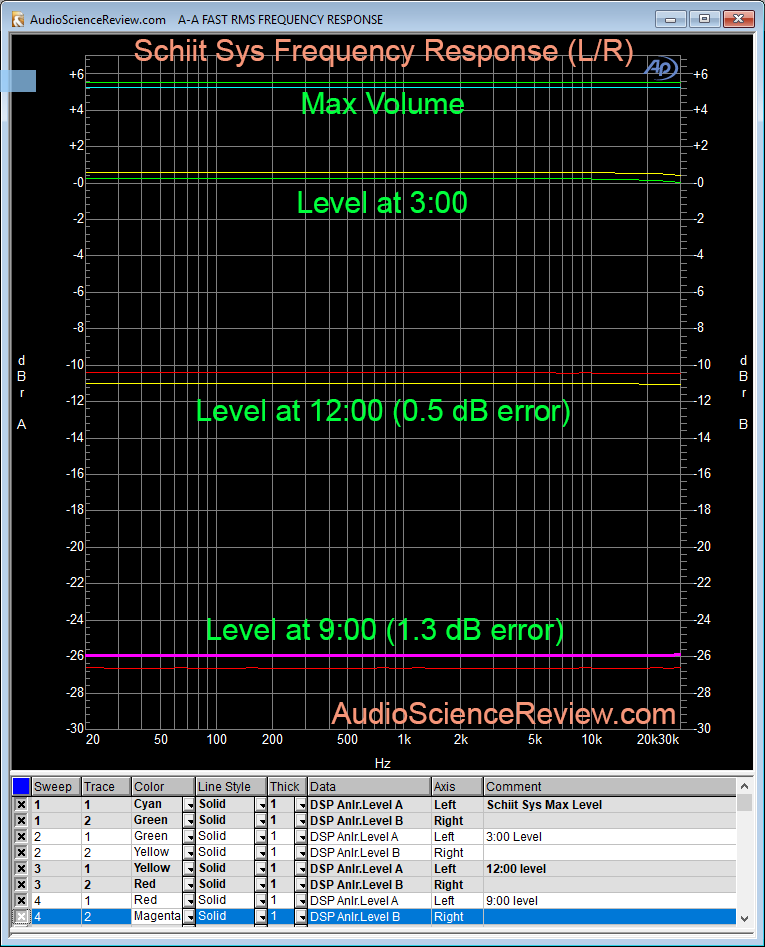Select the '12:00 level' comment cell
Viewport: 765px width, 947px height.
(610, 868)
